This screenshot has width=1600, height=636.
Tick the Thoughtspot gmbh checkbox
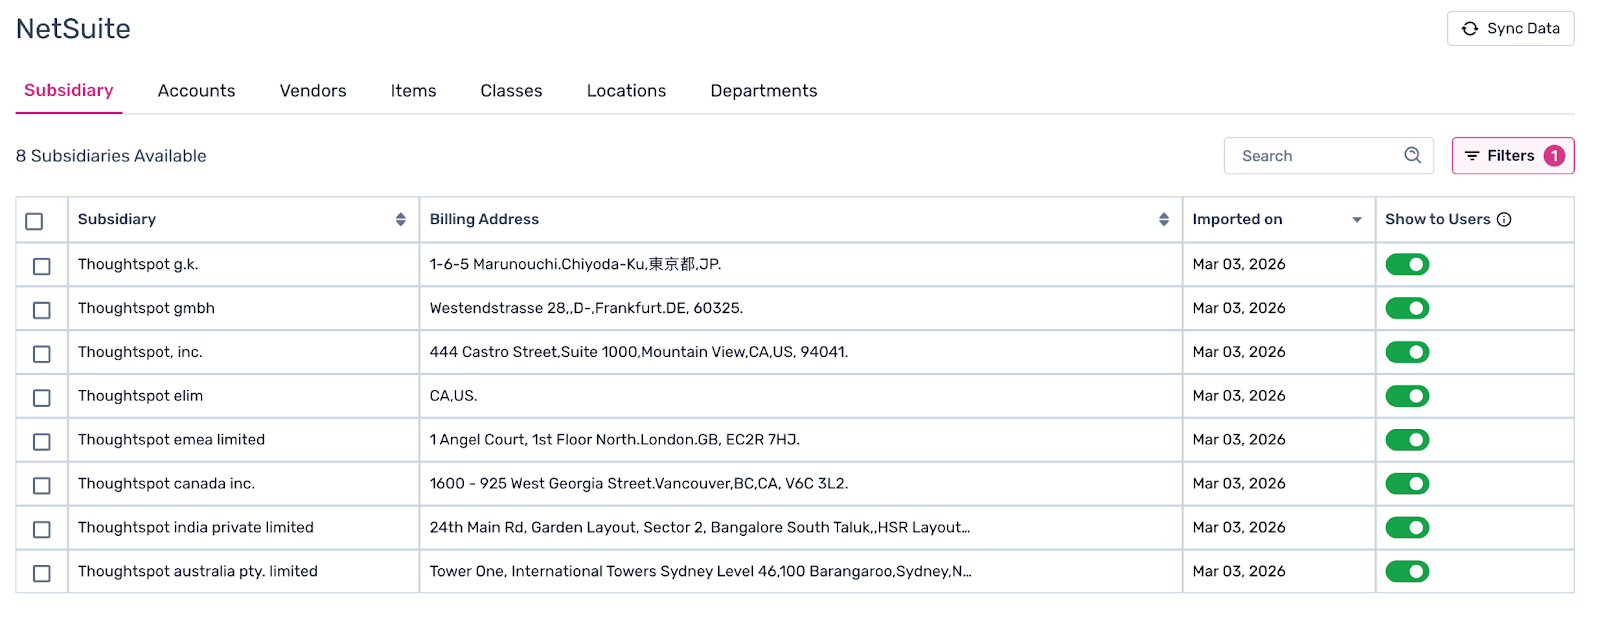[41, 310]
